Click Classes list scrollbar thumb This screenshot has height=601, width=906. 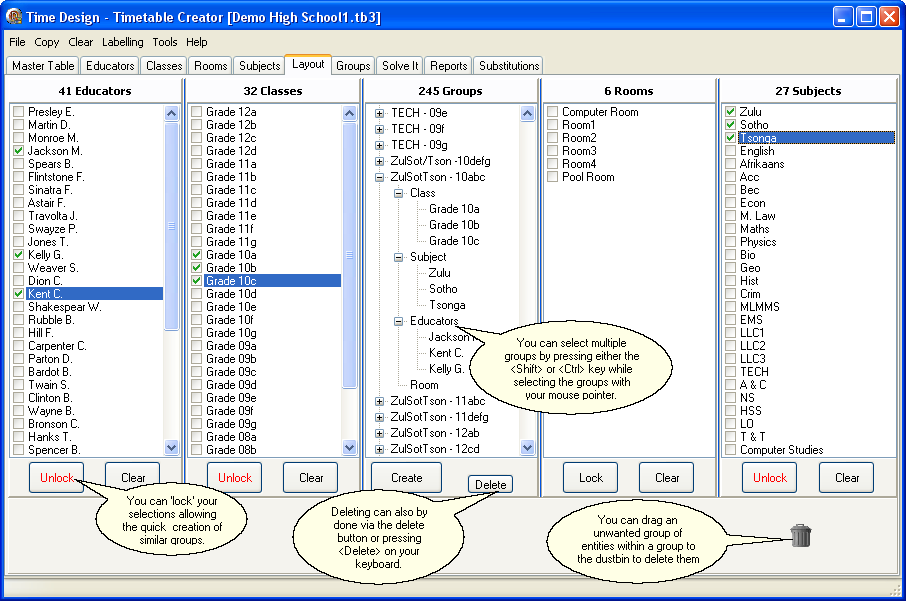[350, 255]
